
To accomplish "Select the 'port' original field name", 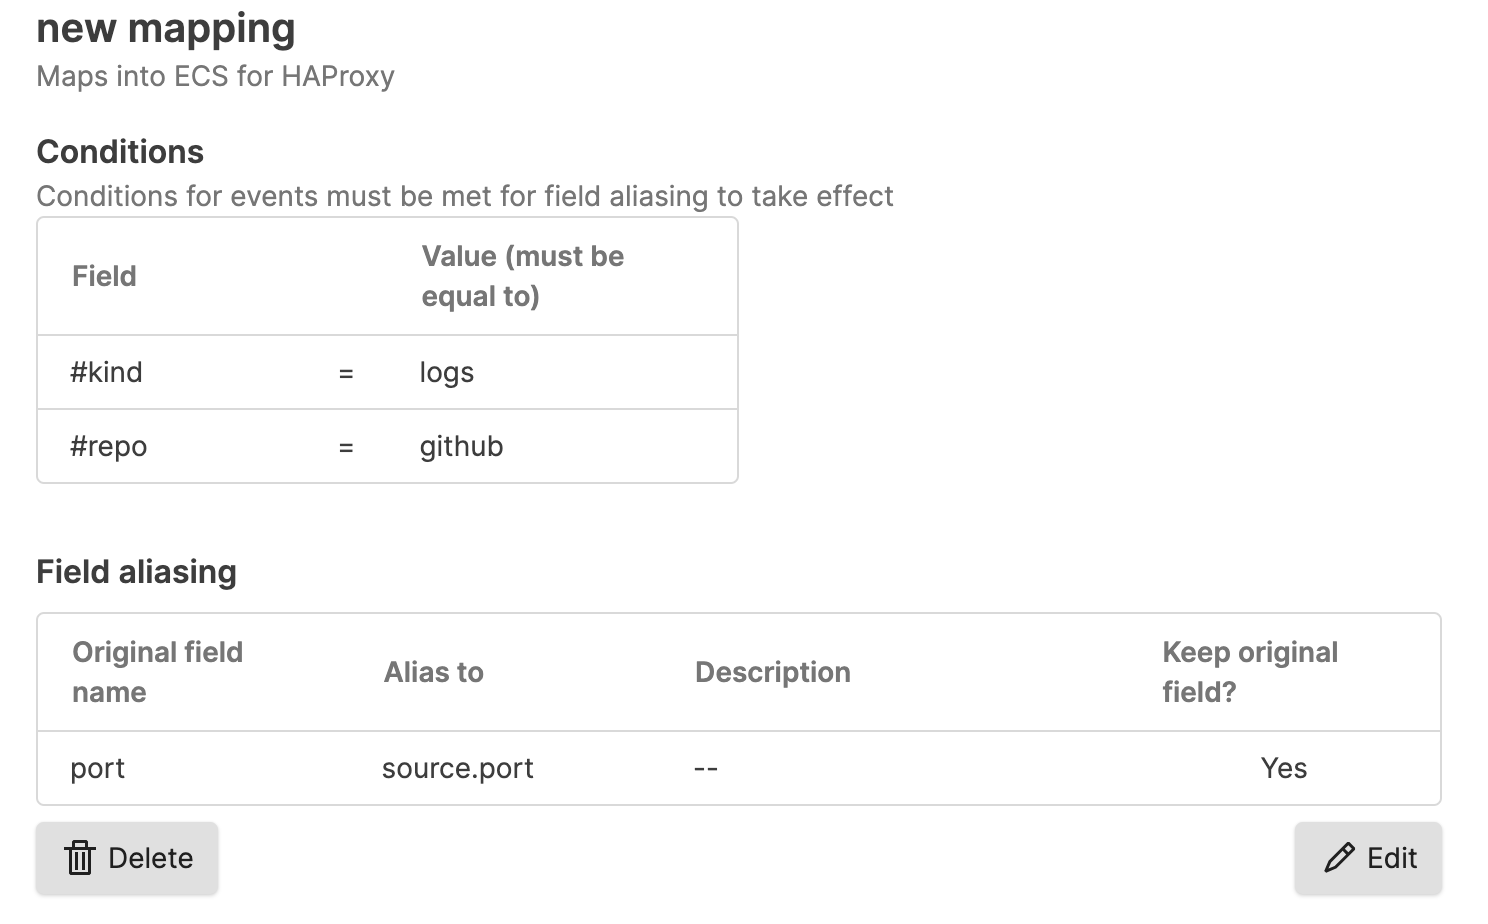I will tap(97, 768).
